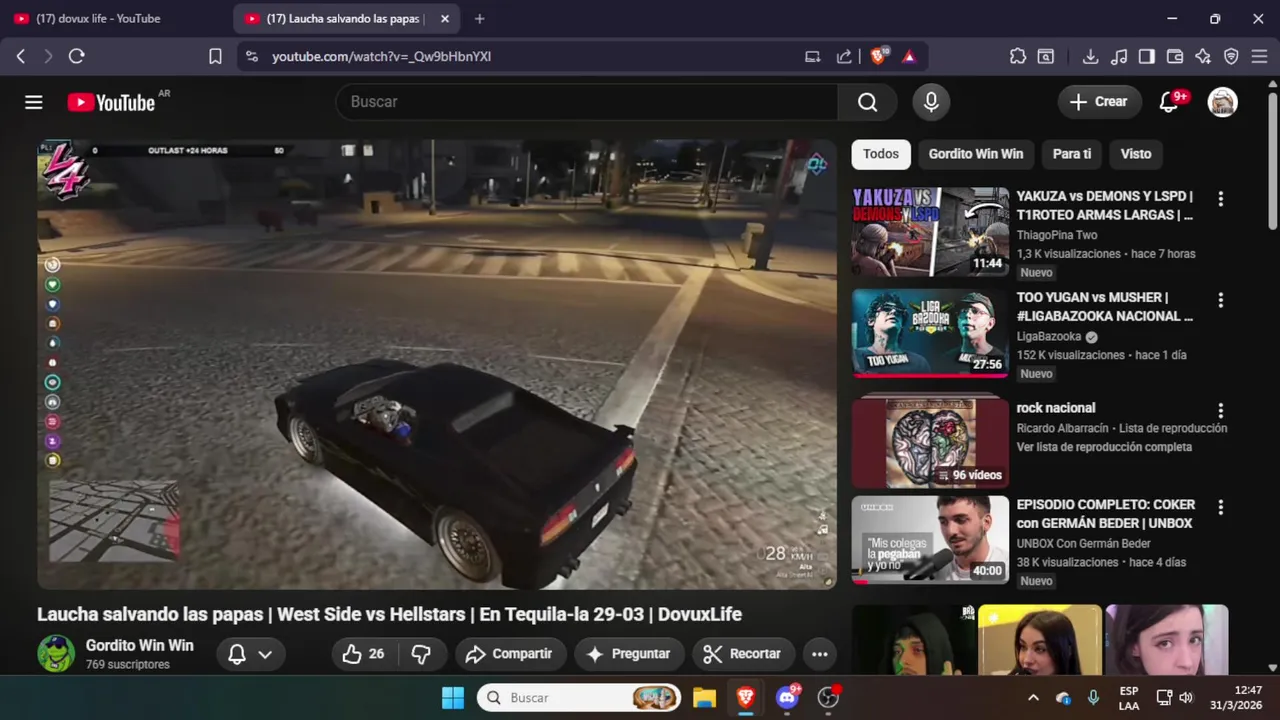The height and width of the screenshot is (720, 1280).
Task: Toggle the browser sidebar panel
Action: point(1147,57)
